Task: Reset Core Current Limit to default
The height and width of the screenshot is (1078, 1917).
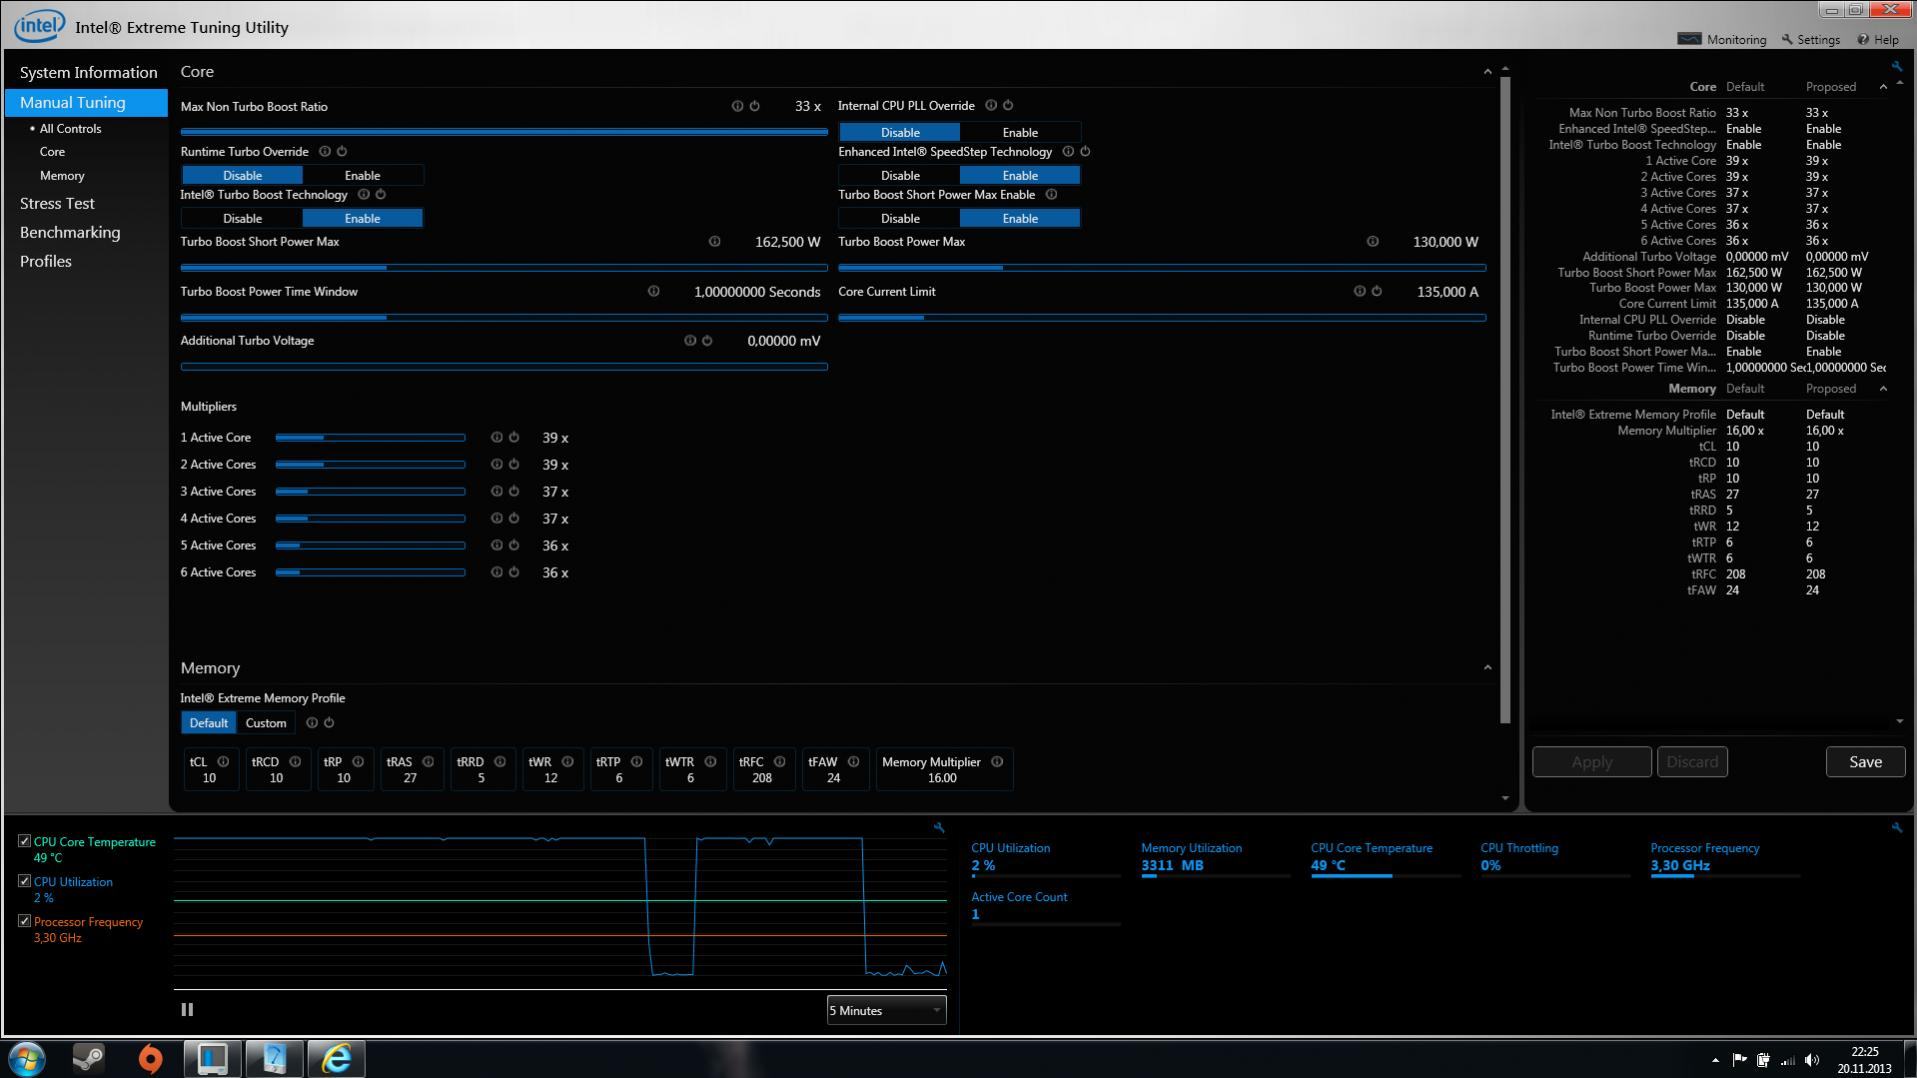Action: coord(1377,292)
